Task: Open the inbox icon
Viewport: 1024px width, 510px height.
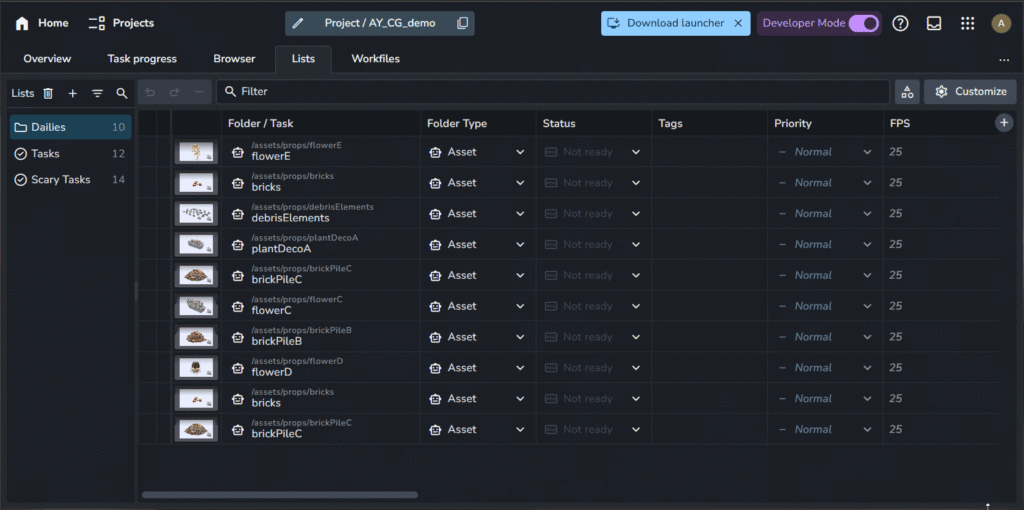Action: (934, 24)
